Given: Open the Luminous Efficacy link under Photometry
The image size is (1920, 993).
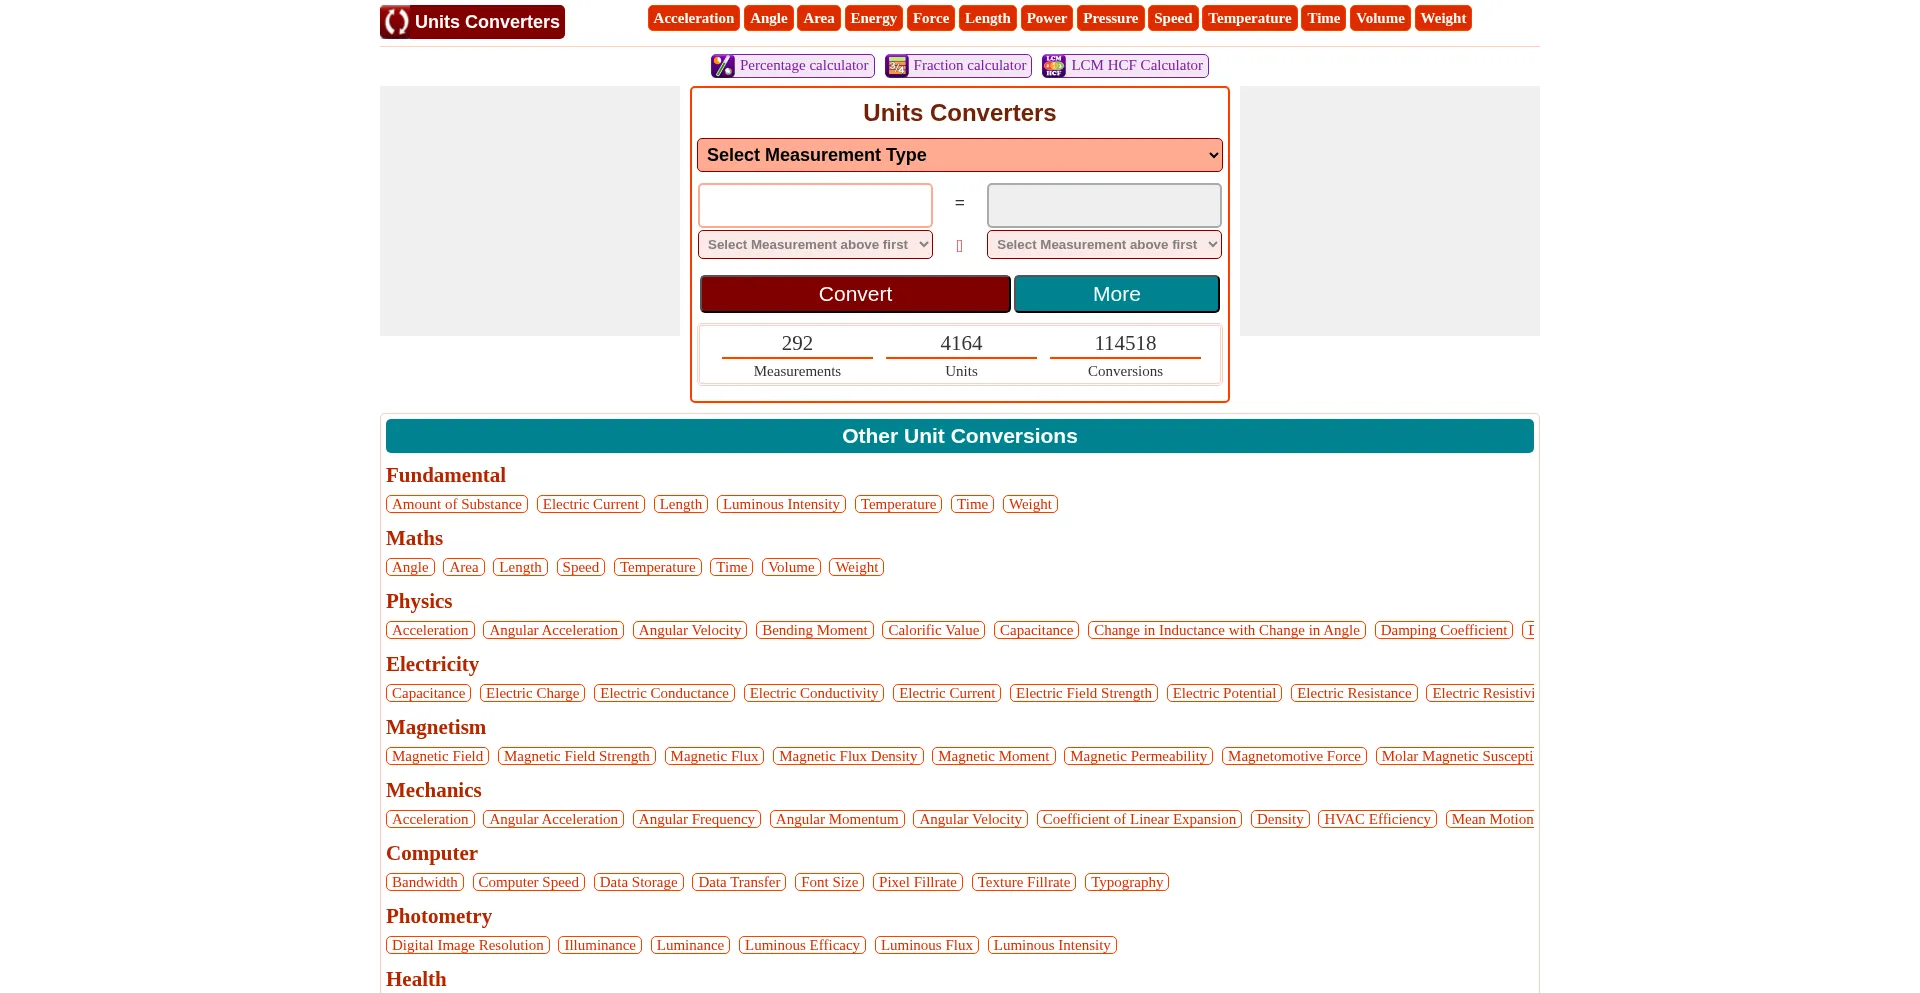Looking at the screenshot, I should pyautogui.click(x=802, y=945).
